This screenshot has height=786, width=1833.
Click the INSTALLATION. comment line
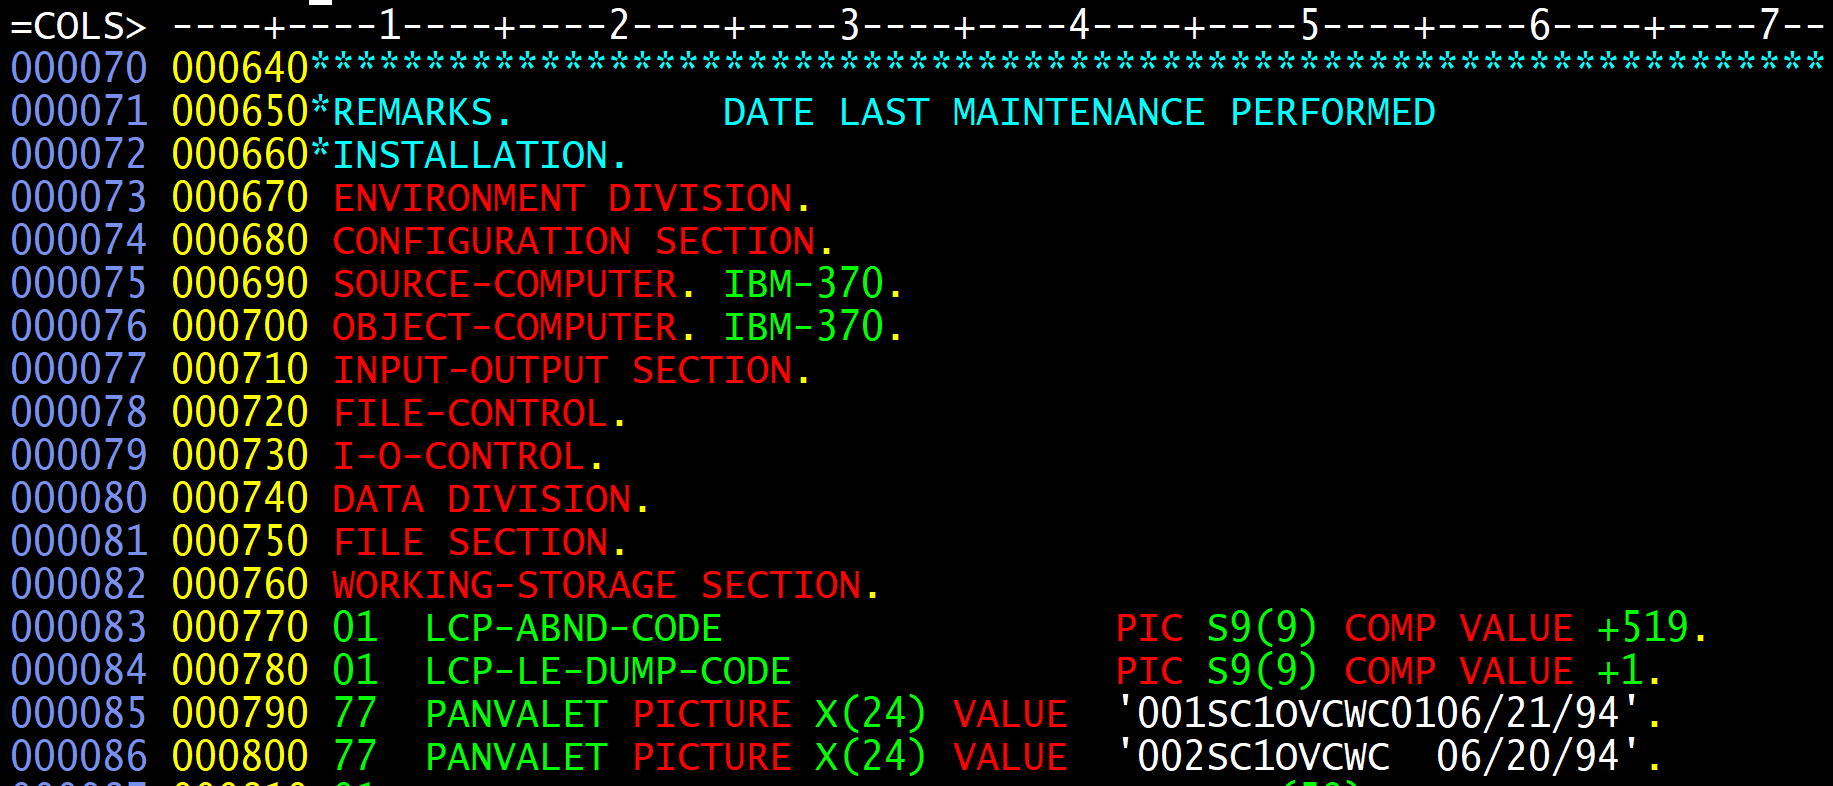pos(480,155)
